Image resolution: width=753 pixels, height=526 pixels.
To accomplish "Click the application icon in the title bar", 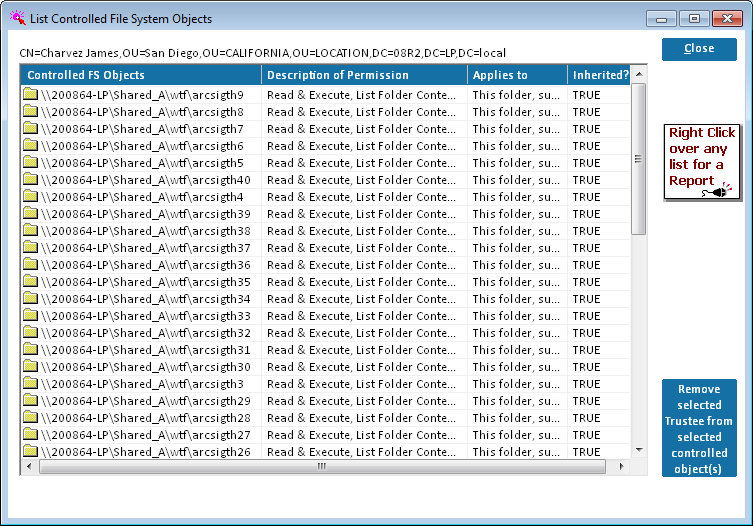I will click(17, 18).
